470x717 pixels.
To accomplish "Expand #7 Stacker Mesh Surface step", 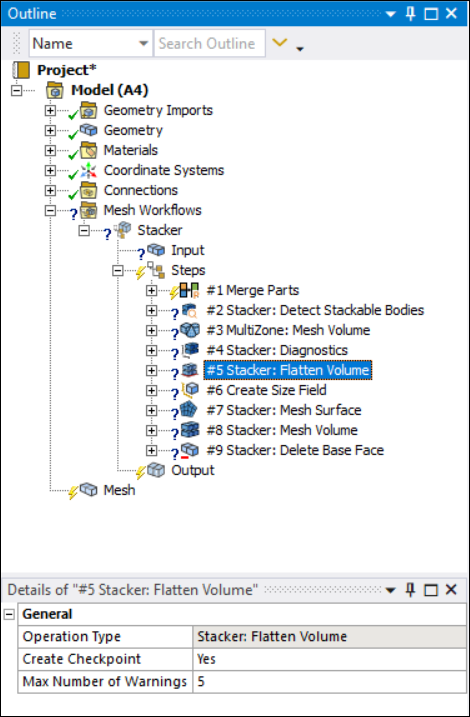I will click(151, 411).
